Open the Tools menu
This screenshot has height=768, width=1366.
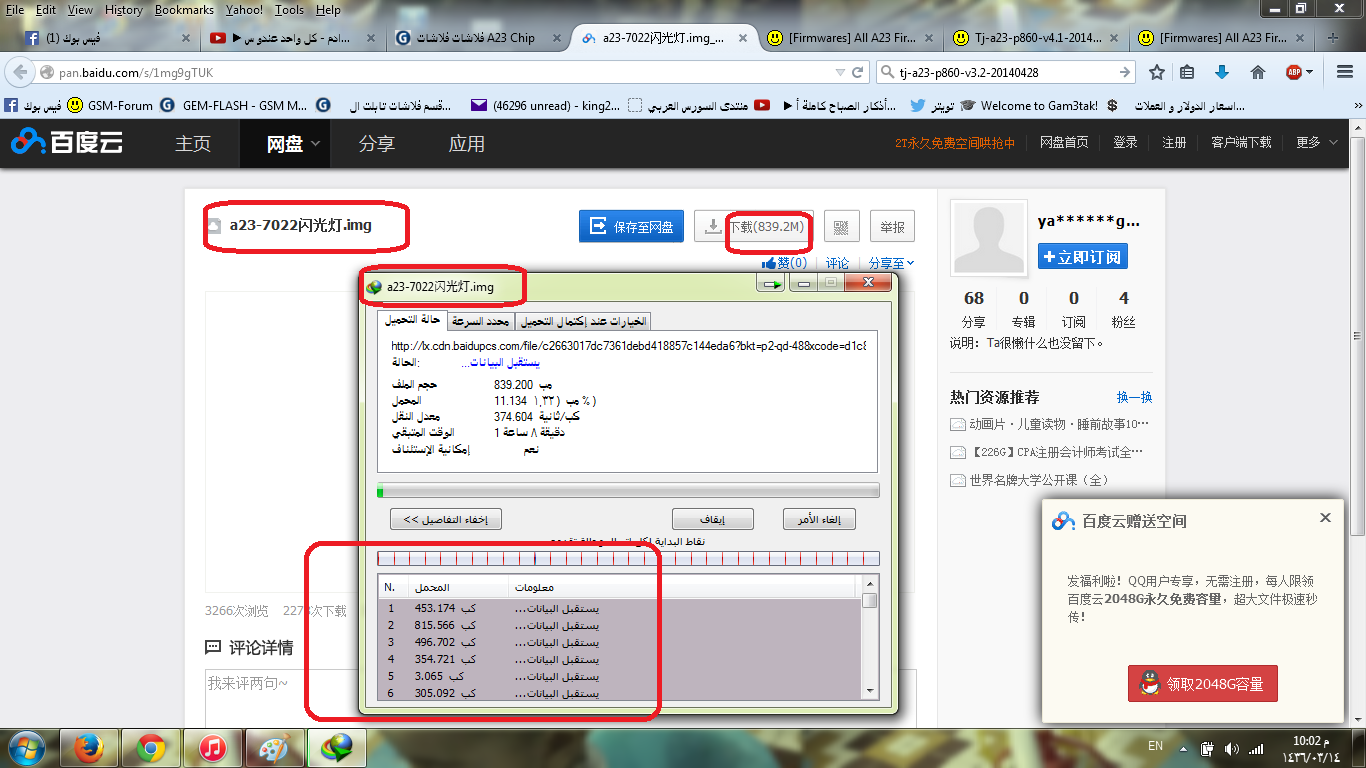[289, 10]
